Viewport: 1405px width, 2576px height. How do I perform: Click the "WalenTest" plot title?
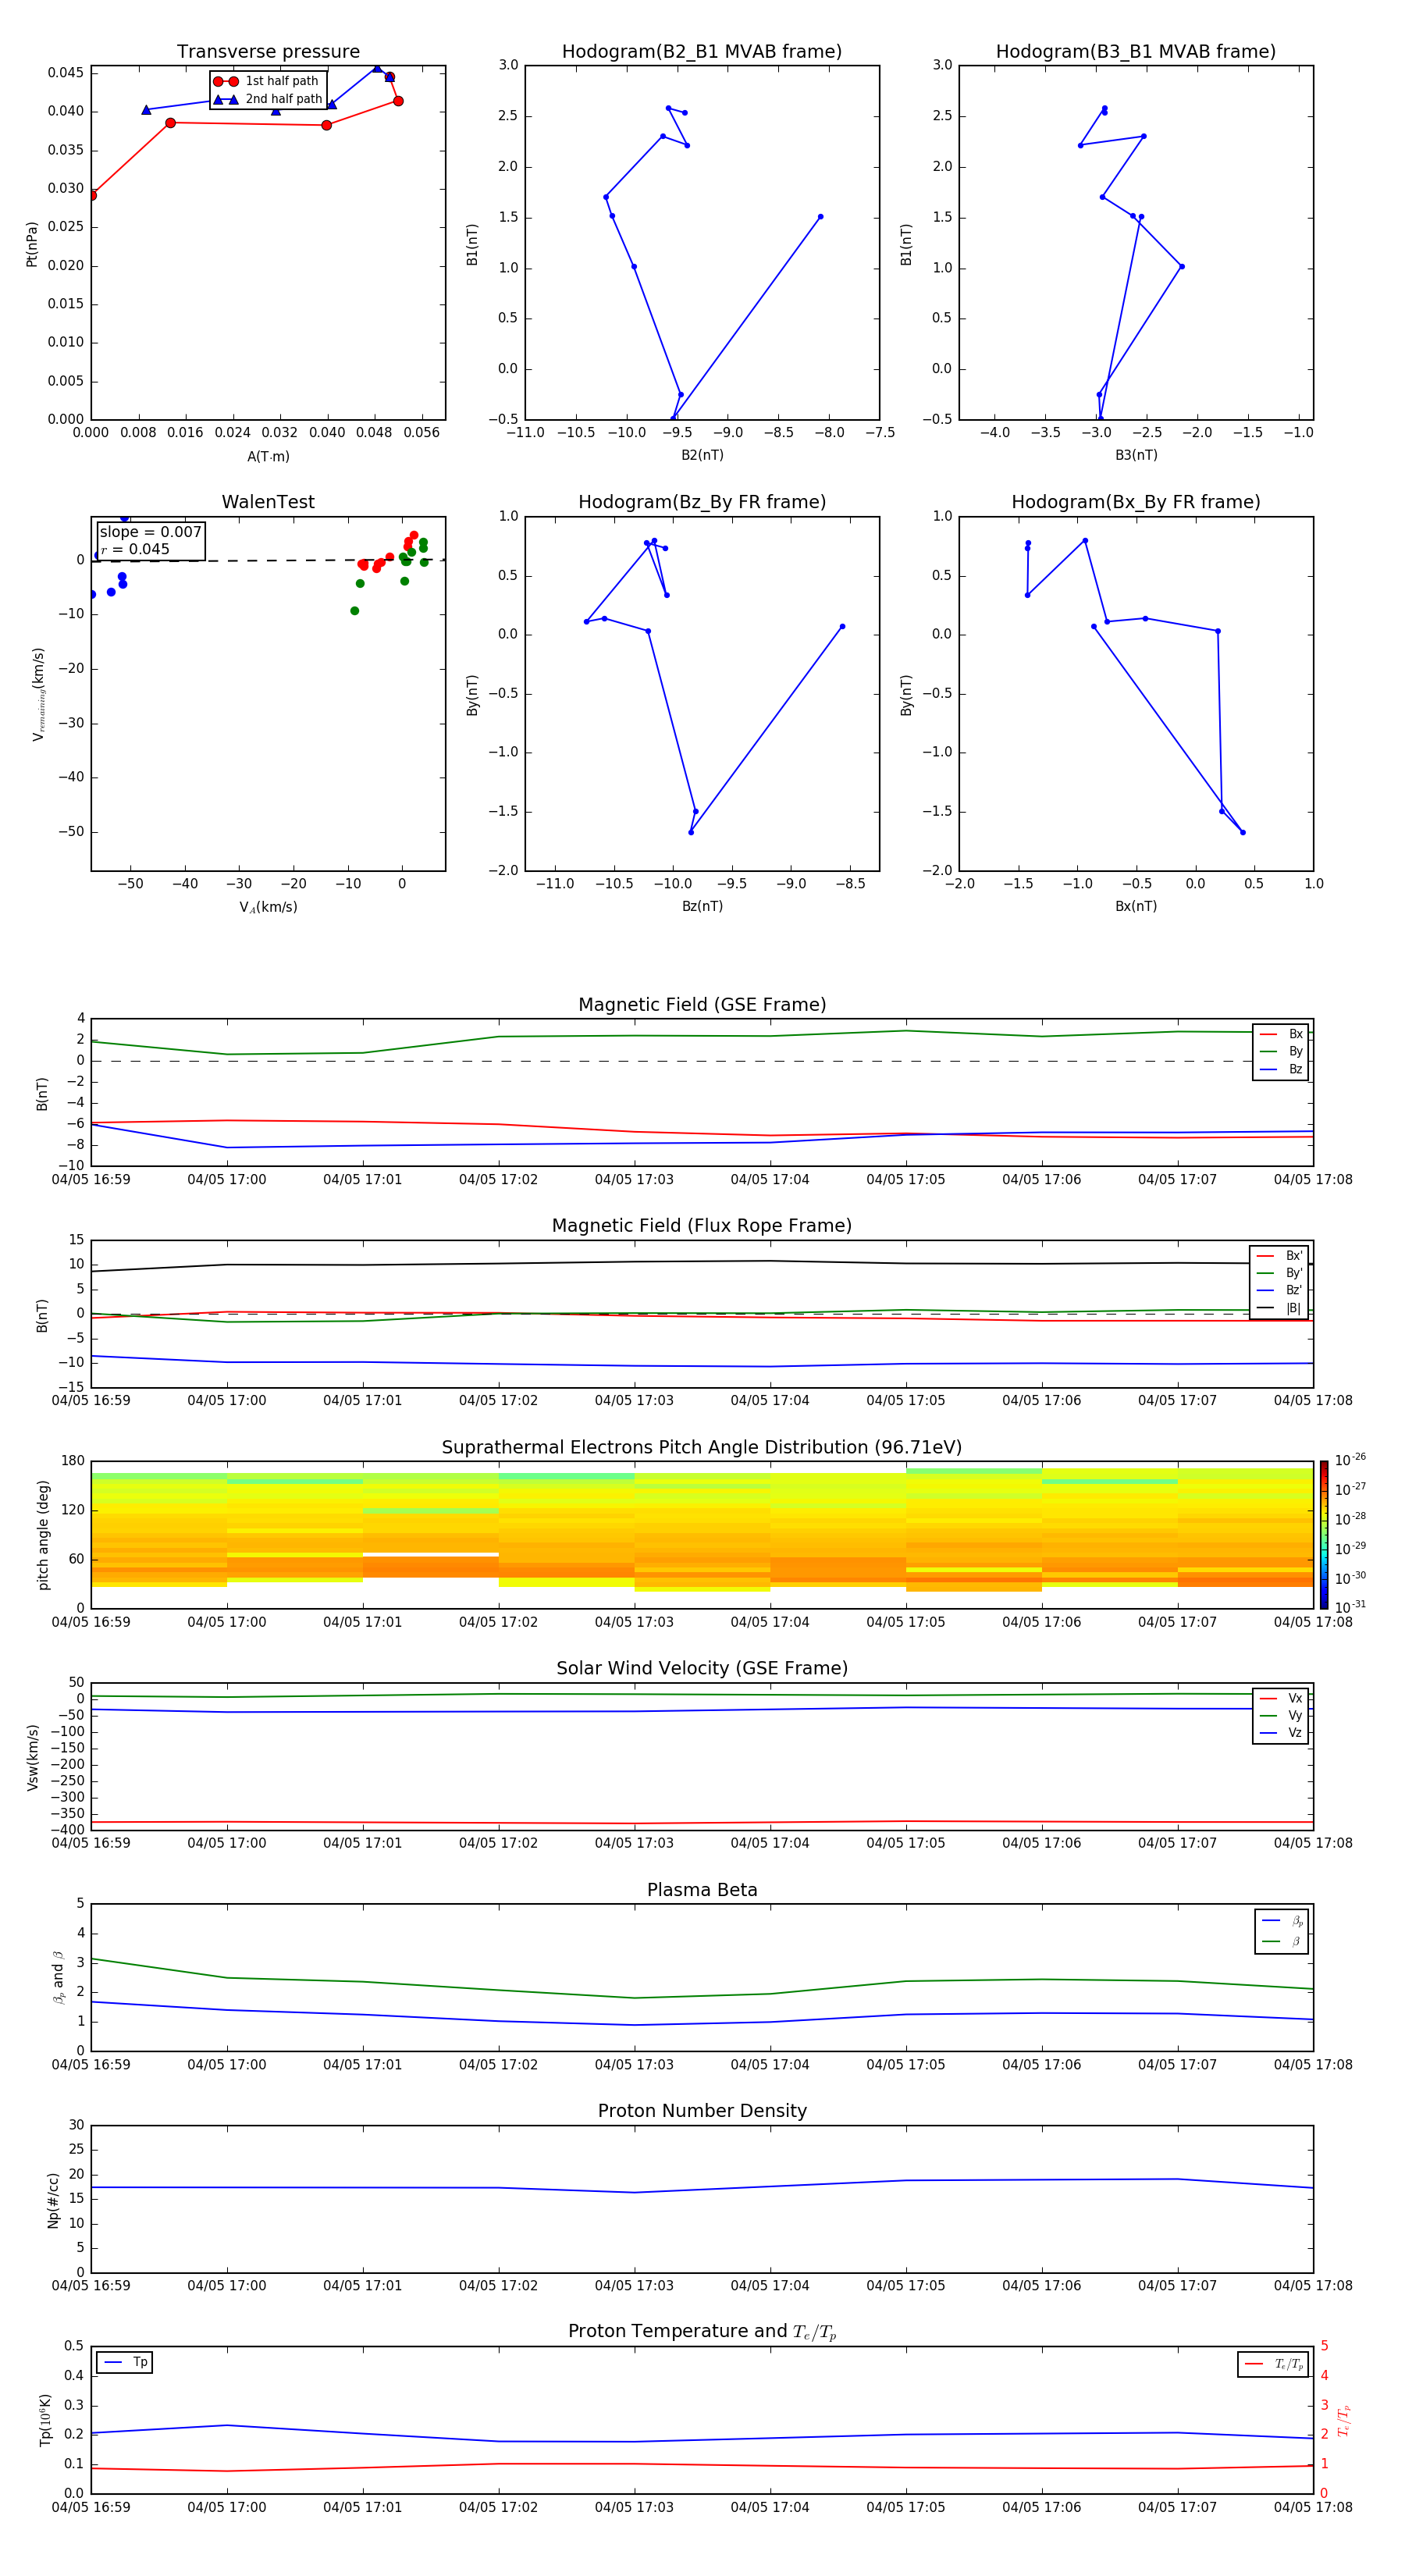pyautogui.click(x=268, y=502)
